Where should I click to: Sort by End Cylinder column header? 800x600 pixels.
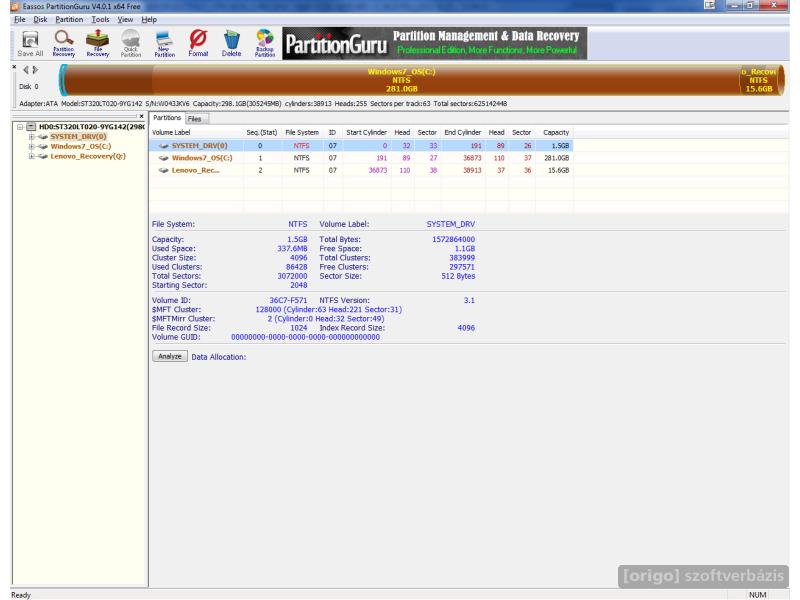[x=463, y=132]
